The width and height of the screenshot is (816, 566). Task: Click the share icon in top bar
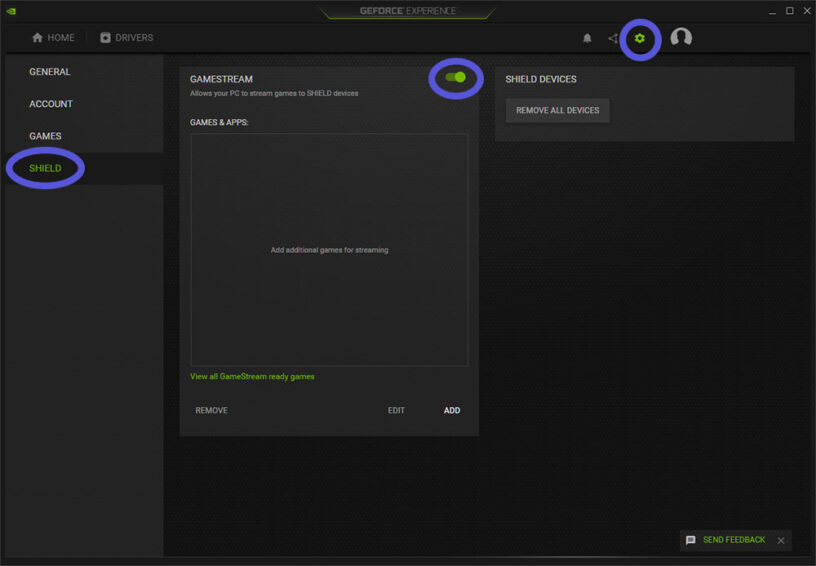click(613, 38)
